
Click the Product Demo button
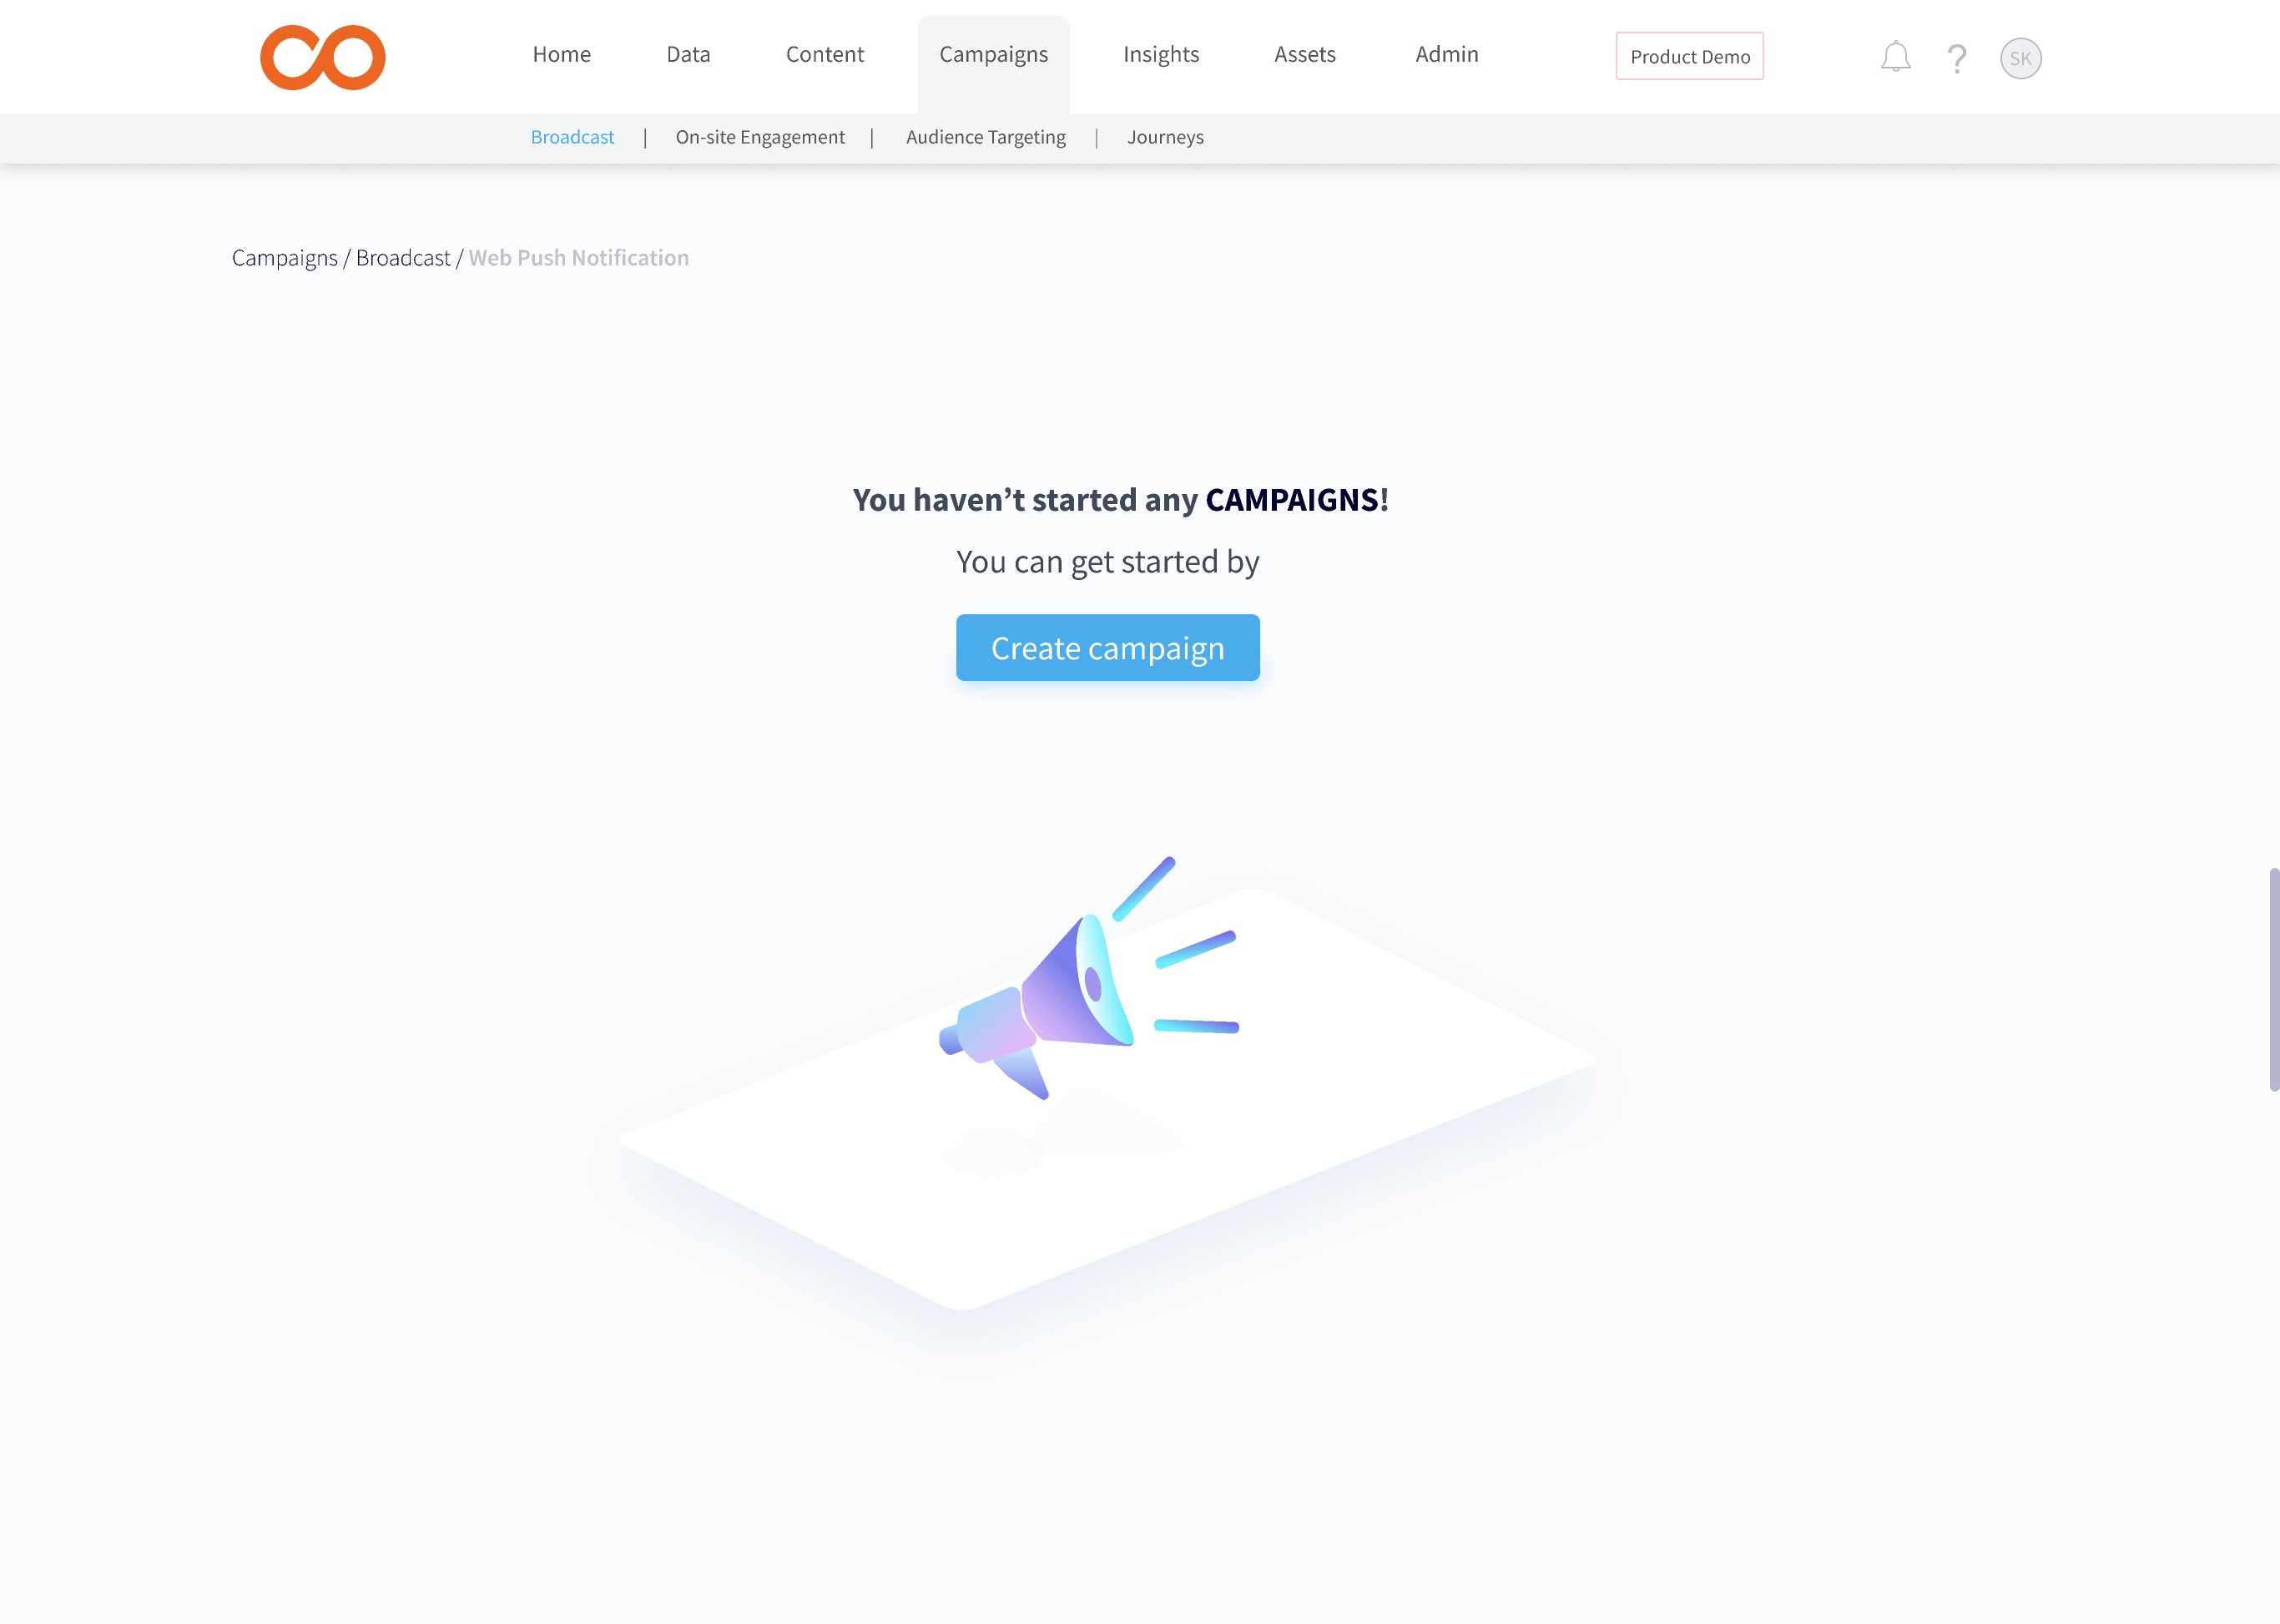click(x=1689, y=56)
